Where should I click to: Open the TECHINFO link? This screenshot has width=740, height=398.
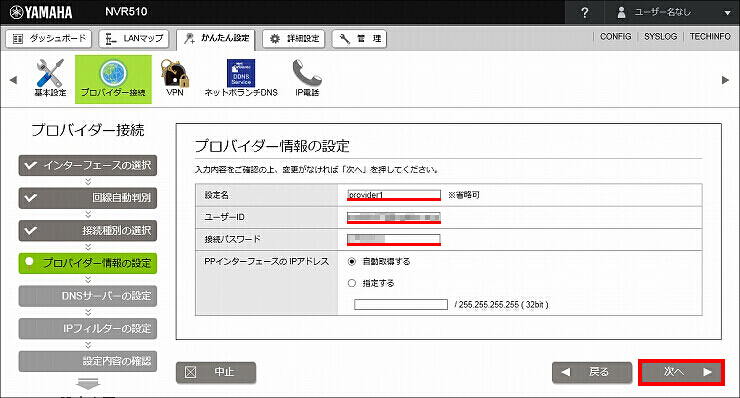pos(710,36)
